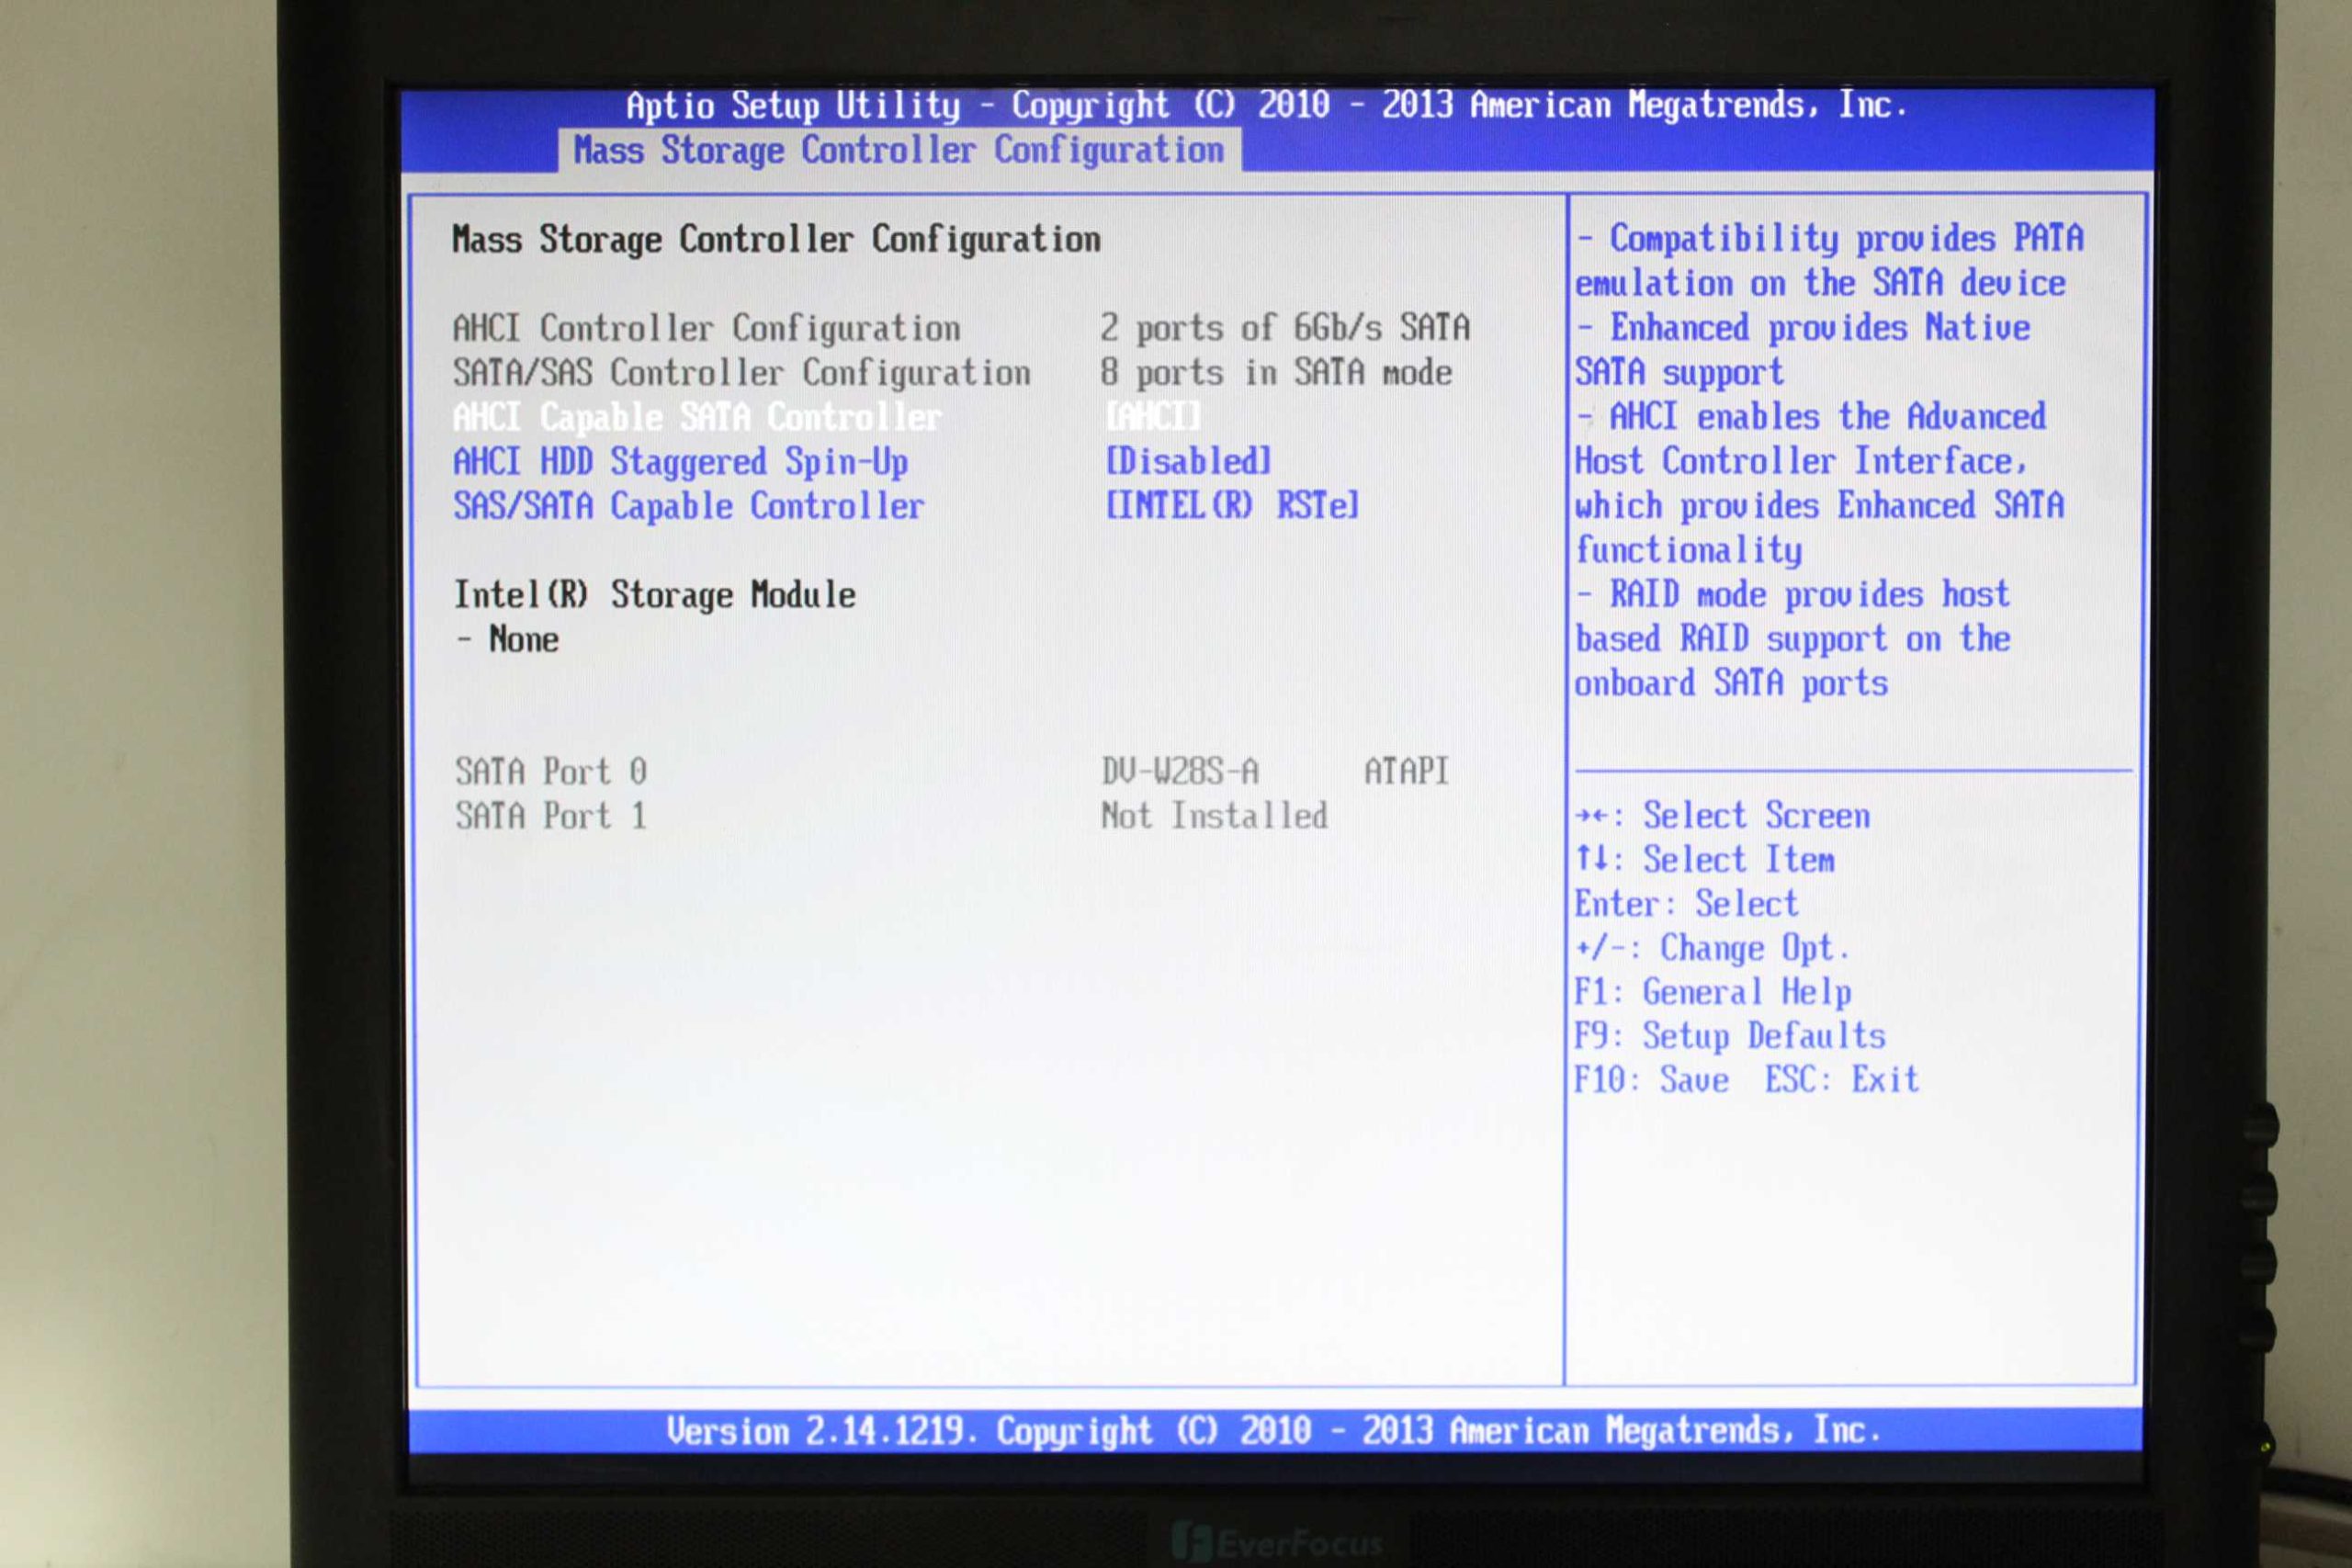Screen dimensions: 2352x1568
Task: Click the 'ESC: Exit' key hint
Action: pos(1842,1080)
